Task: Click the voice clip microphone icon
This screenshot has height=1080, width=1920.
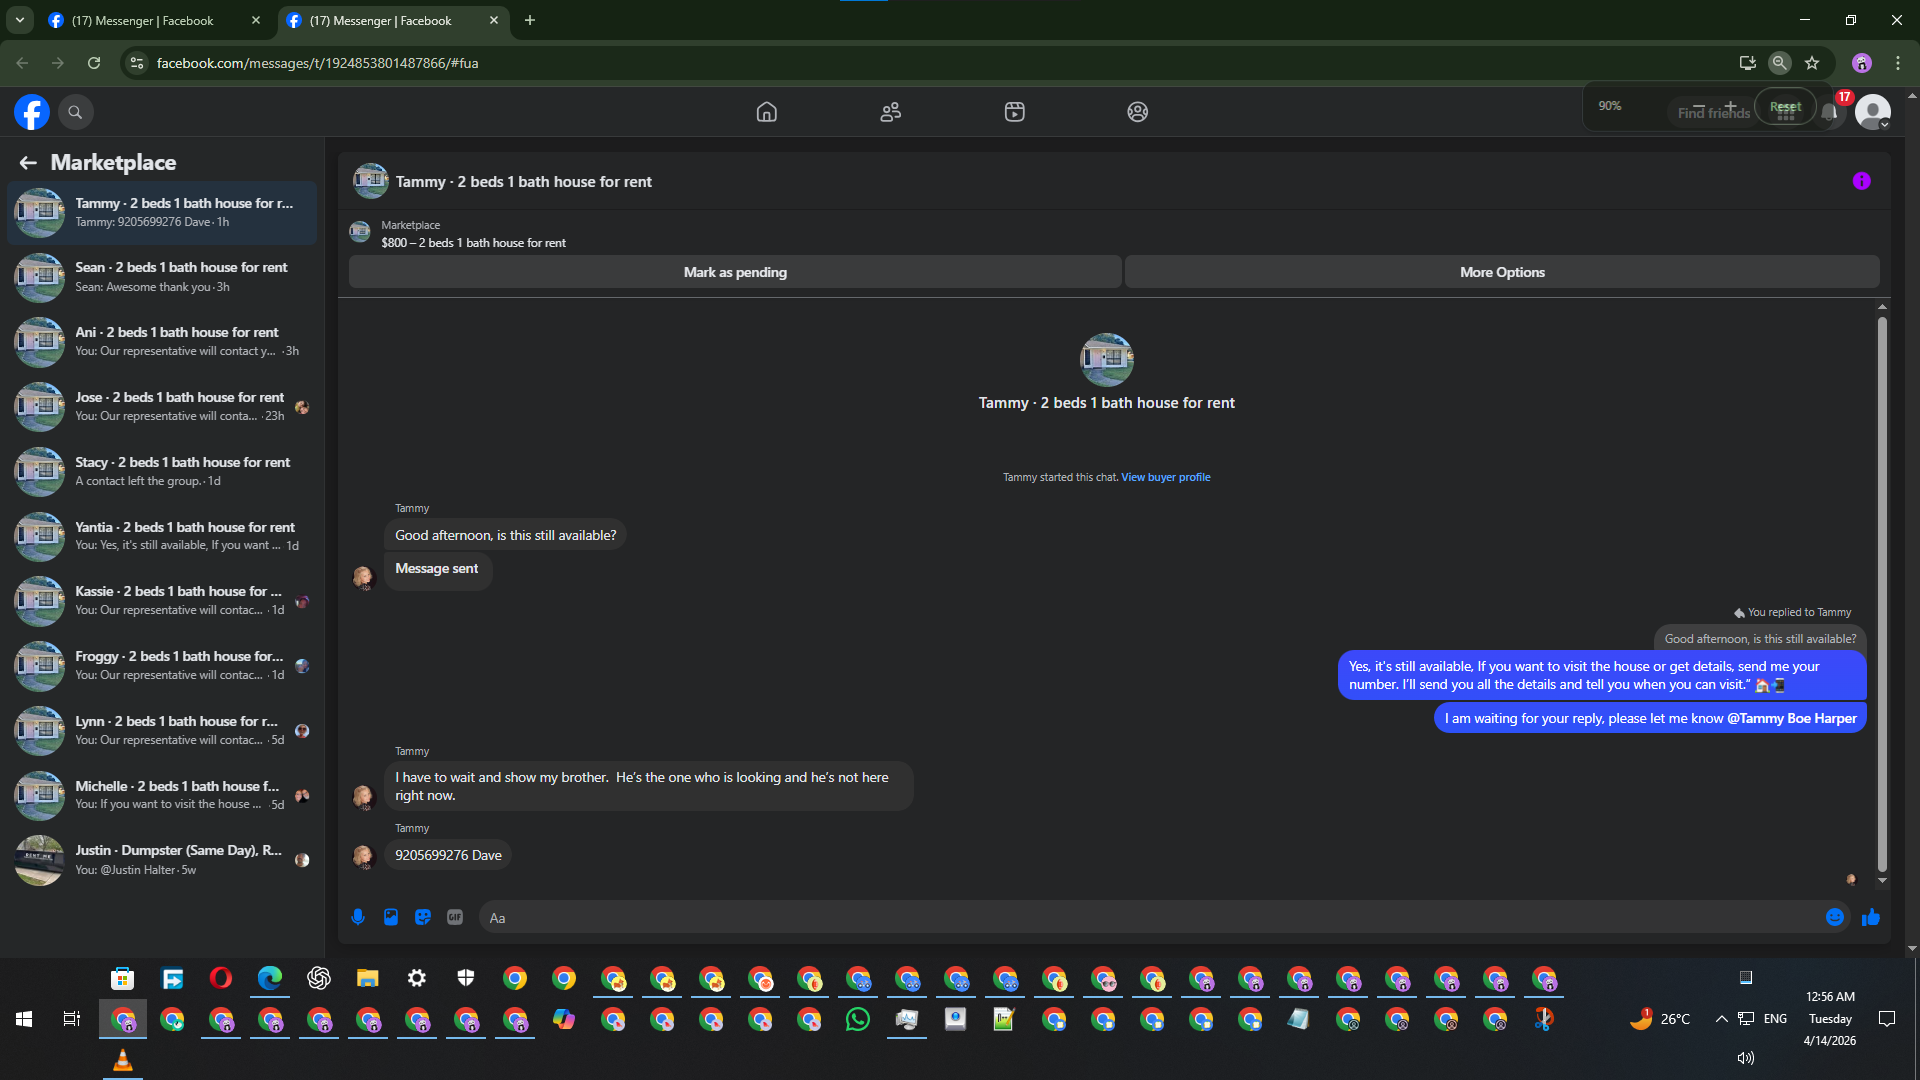Action: tap(358, 917)
